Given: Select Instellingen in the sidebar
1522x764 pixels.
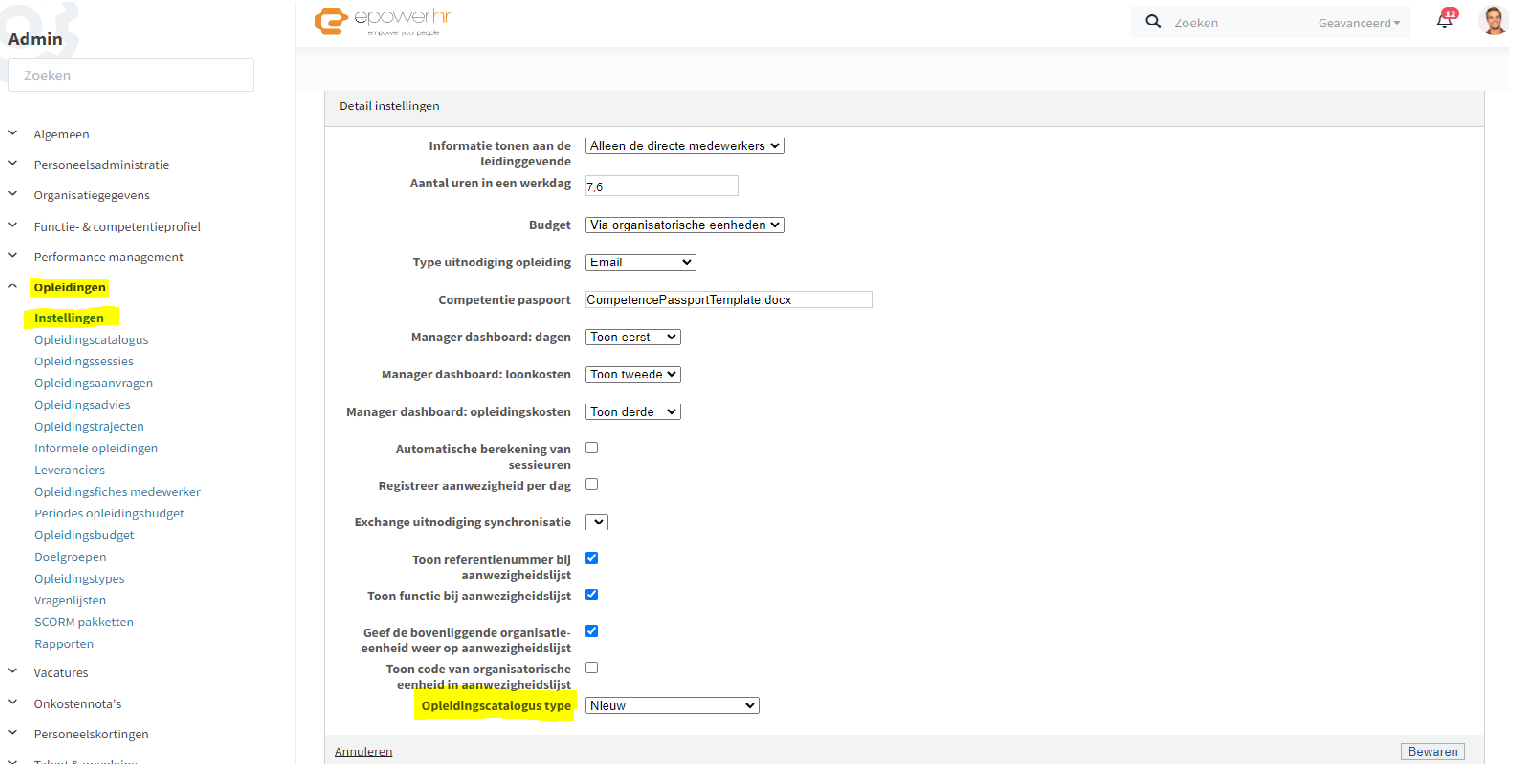Looking at the screenshot, I should pyautogui.click(x=69, y=318).
